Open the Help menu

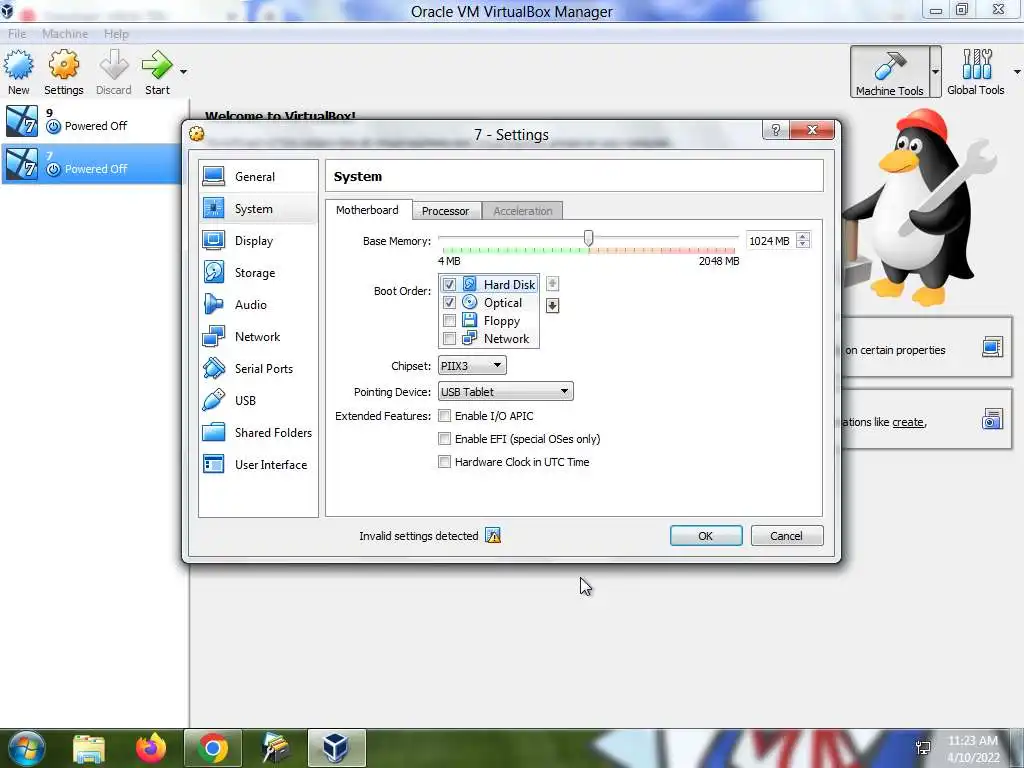pyautogui.click(x=116, y=33)
